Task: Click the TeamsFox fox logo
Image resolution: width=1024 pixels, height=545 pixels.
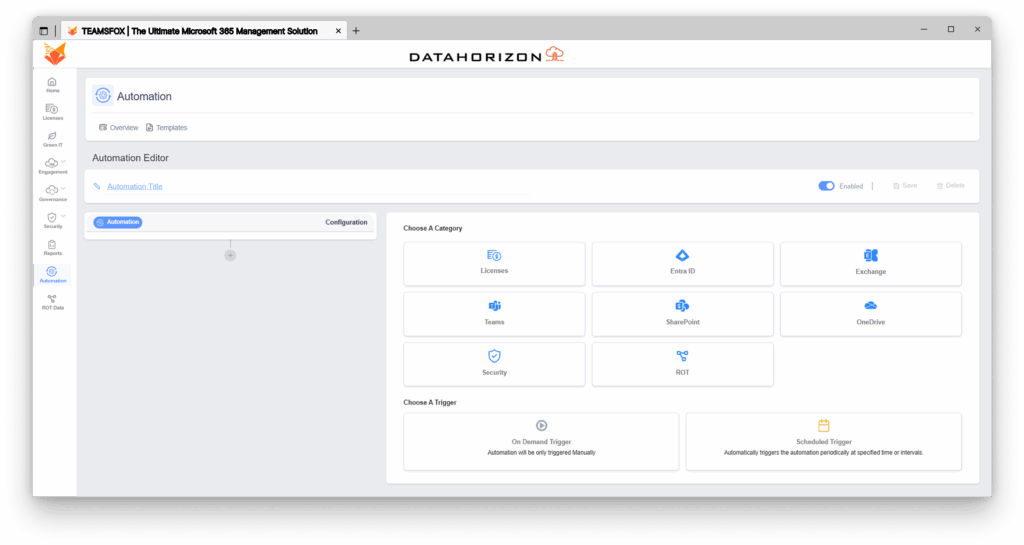Action: click(x=55, y=54)
